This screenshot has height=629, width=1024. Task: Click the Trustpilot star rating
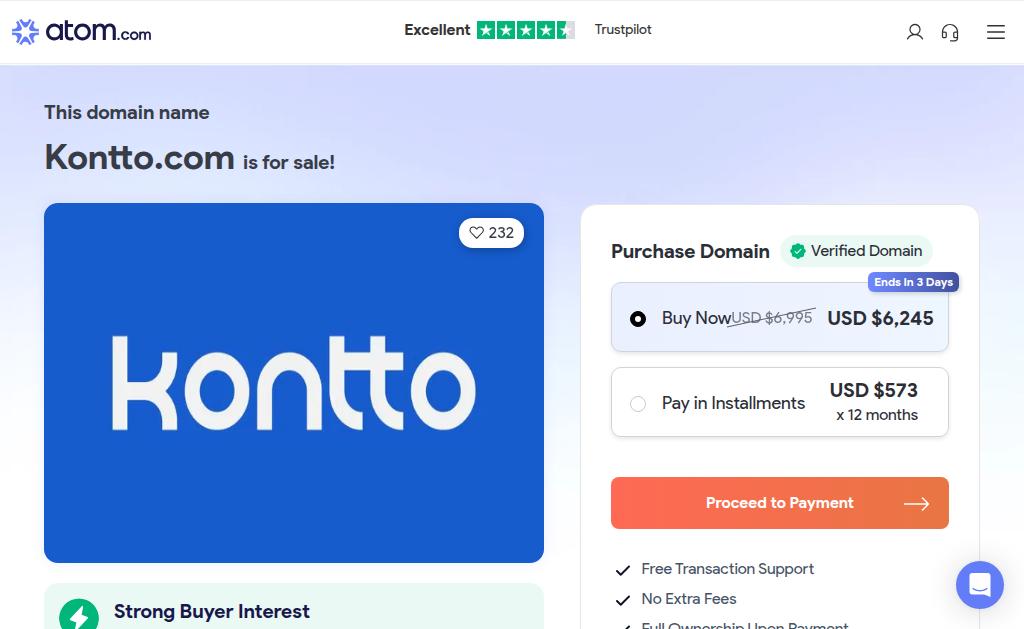click(x=525, y=30)
